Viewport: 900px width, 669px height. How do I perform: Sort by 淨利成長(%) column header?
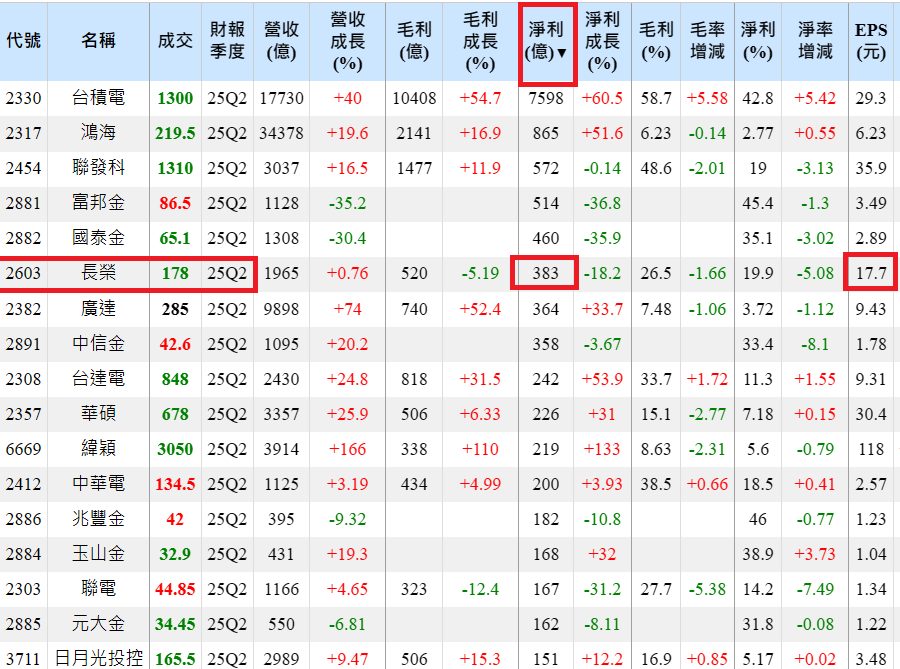coord(602,41)
